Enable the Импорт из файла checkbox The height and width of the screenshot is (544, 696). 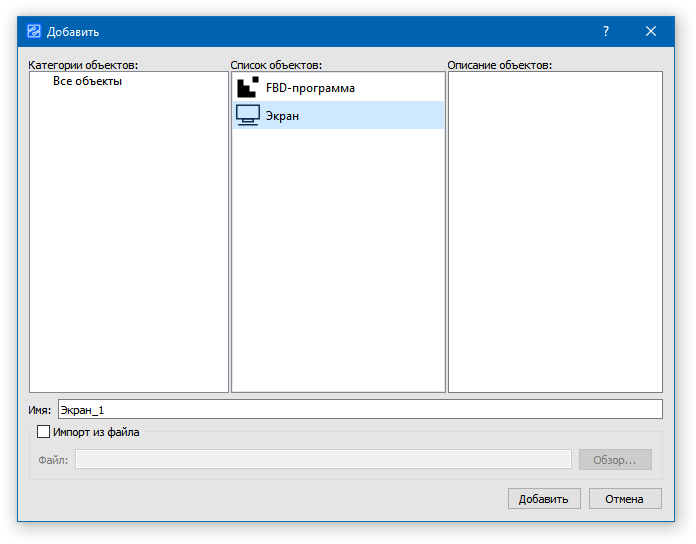click(x=43, y=432)
